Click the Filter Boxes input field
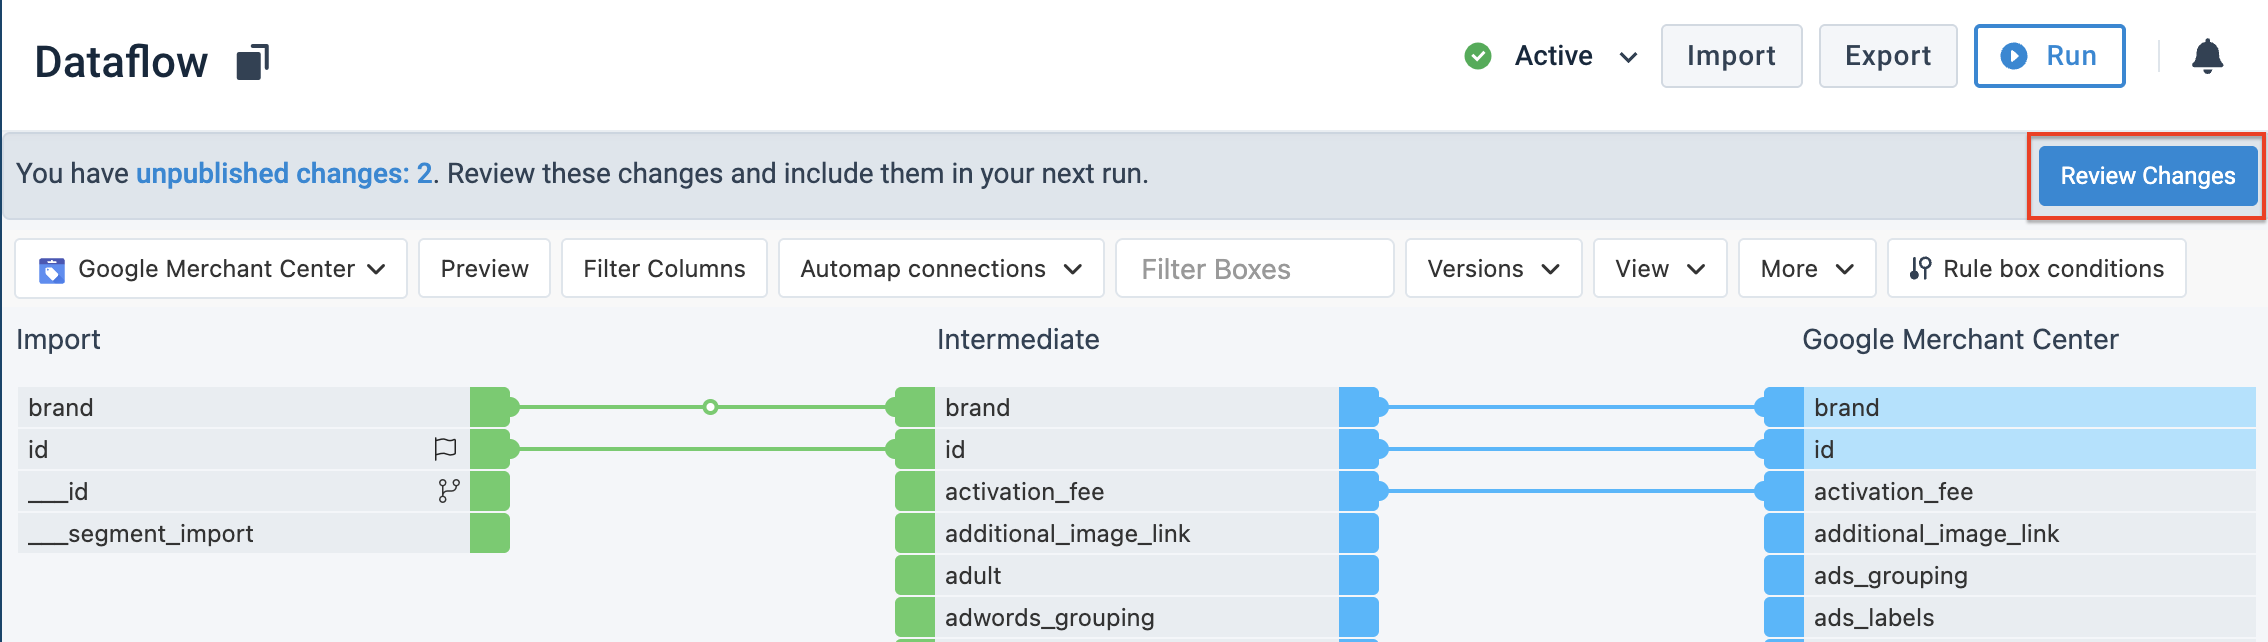This screenshot has height=642, width=2268. pos(1254,268)
